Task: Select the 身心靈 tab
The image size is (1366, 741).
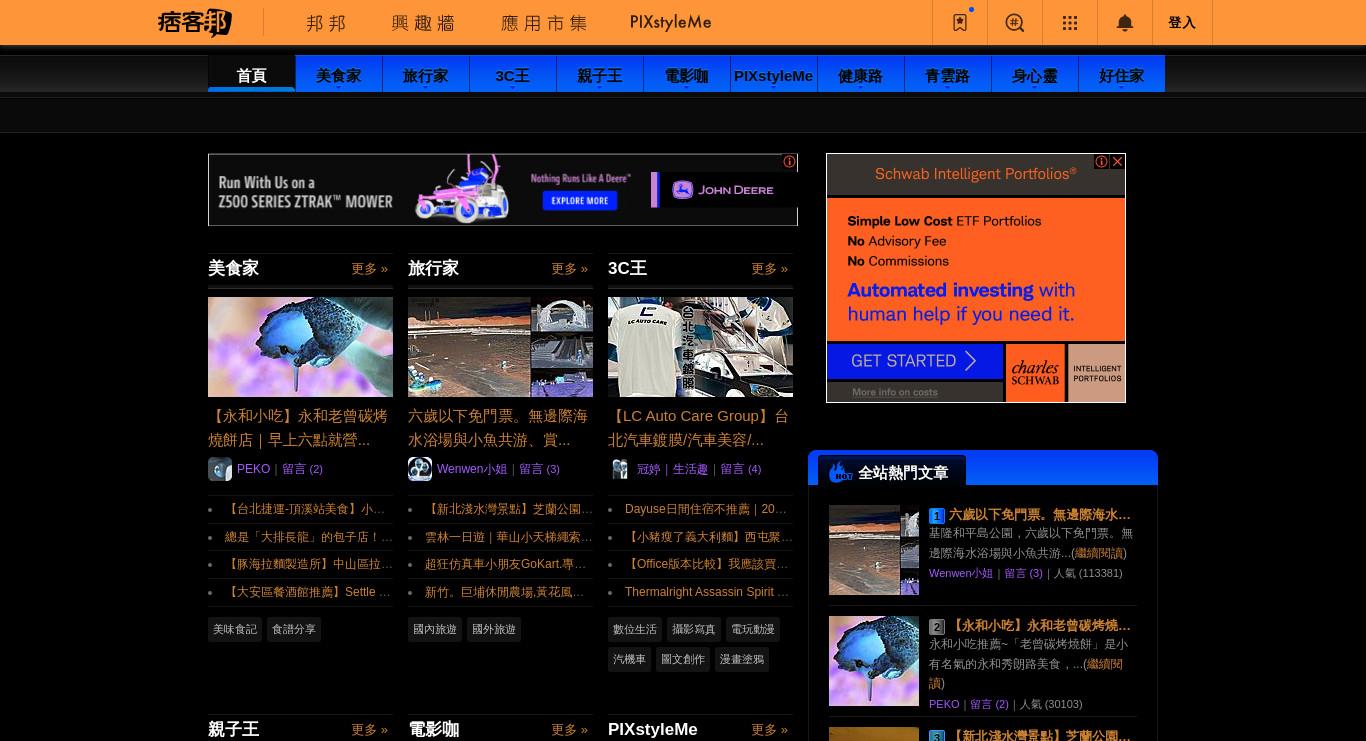Action: point(1035,75)
